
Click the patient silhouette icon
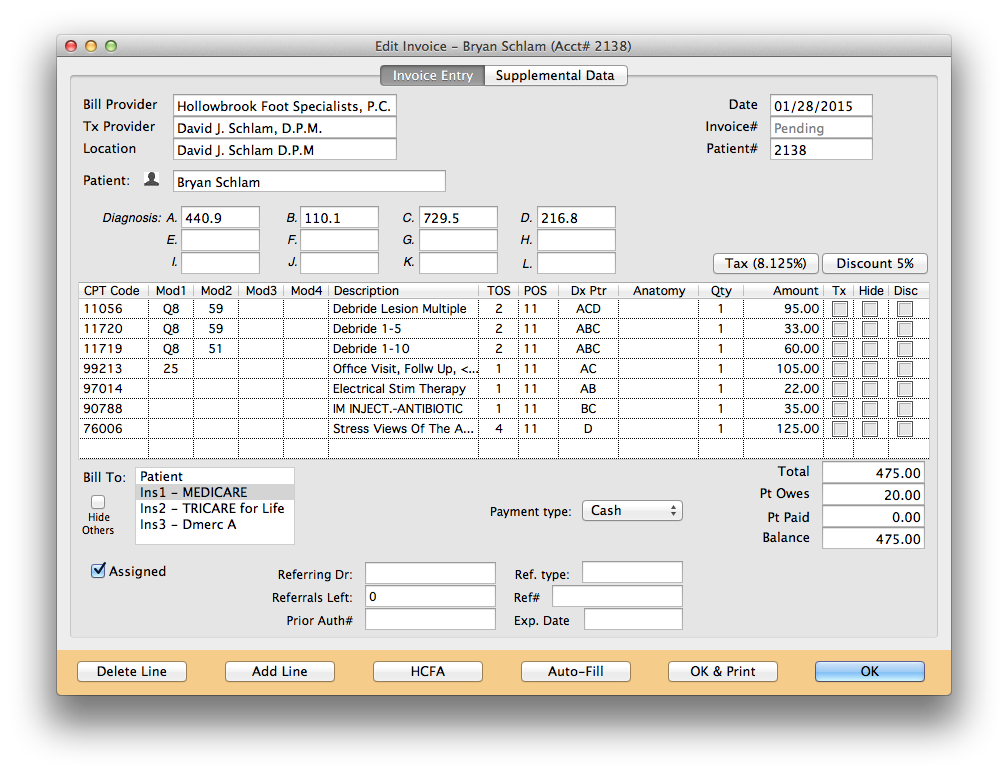pyautogui.click(x=151, y=180)
